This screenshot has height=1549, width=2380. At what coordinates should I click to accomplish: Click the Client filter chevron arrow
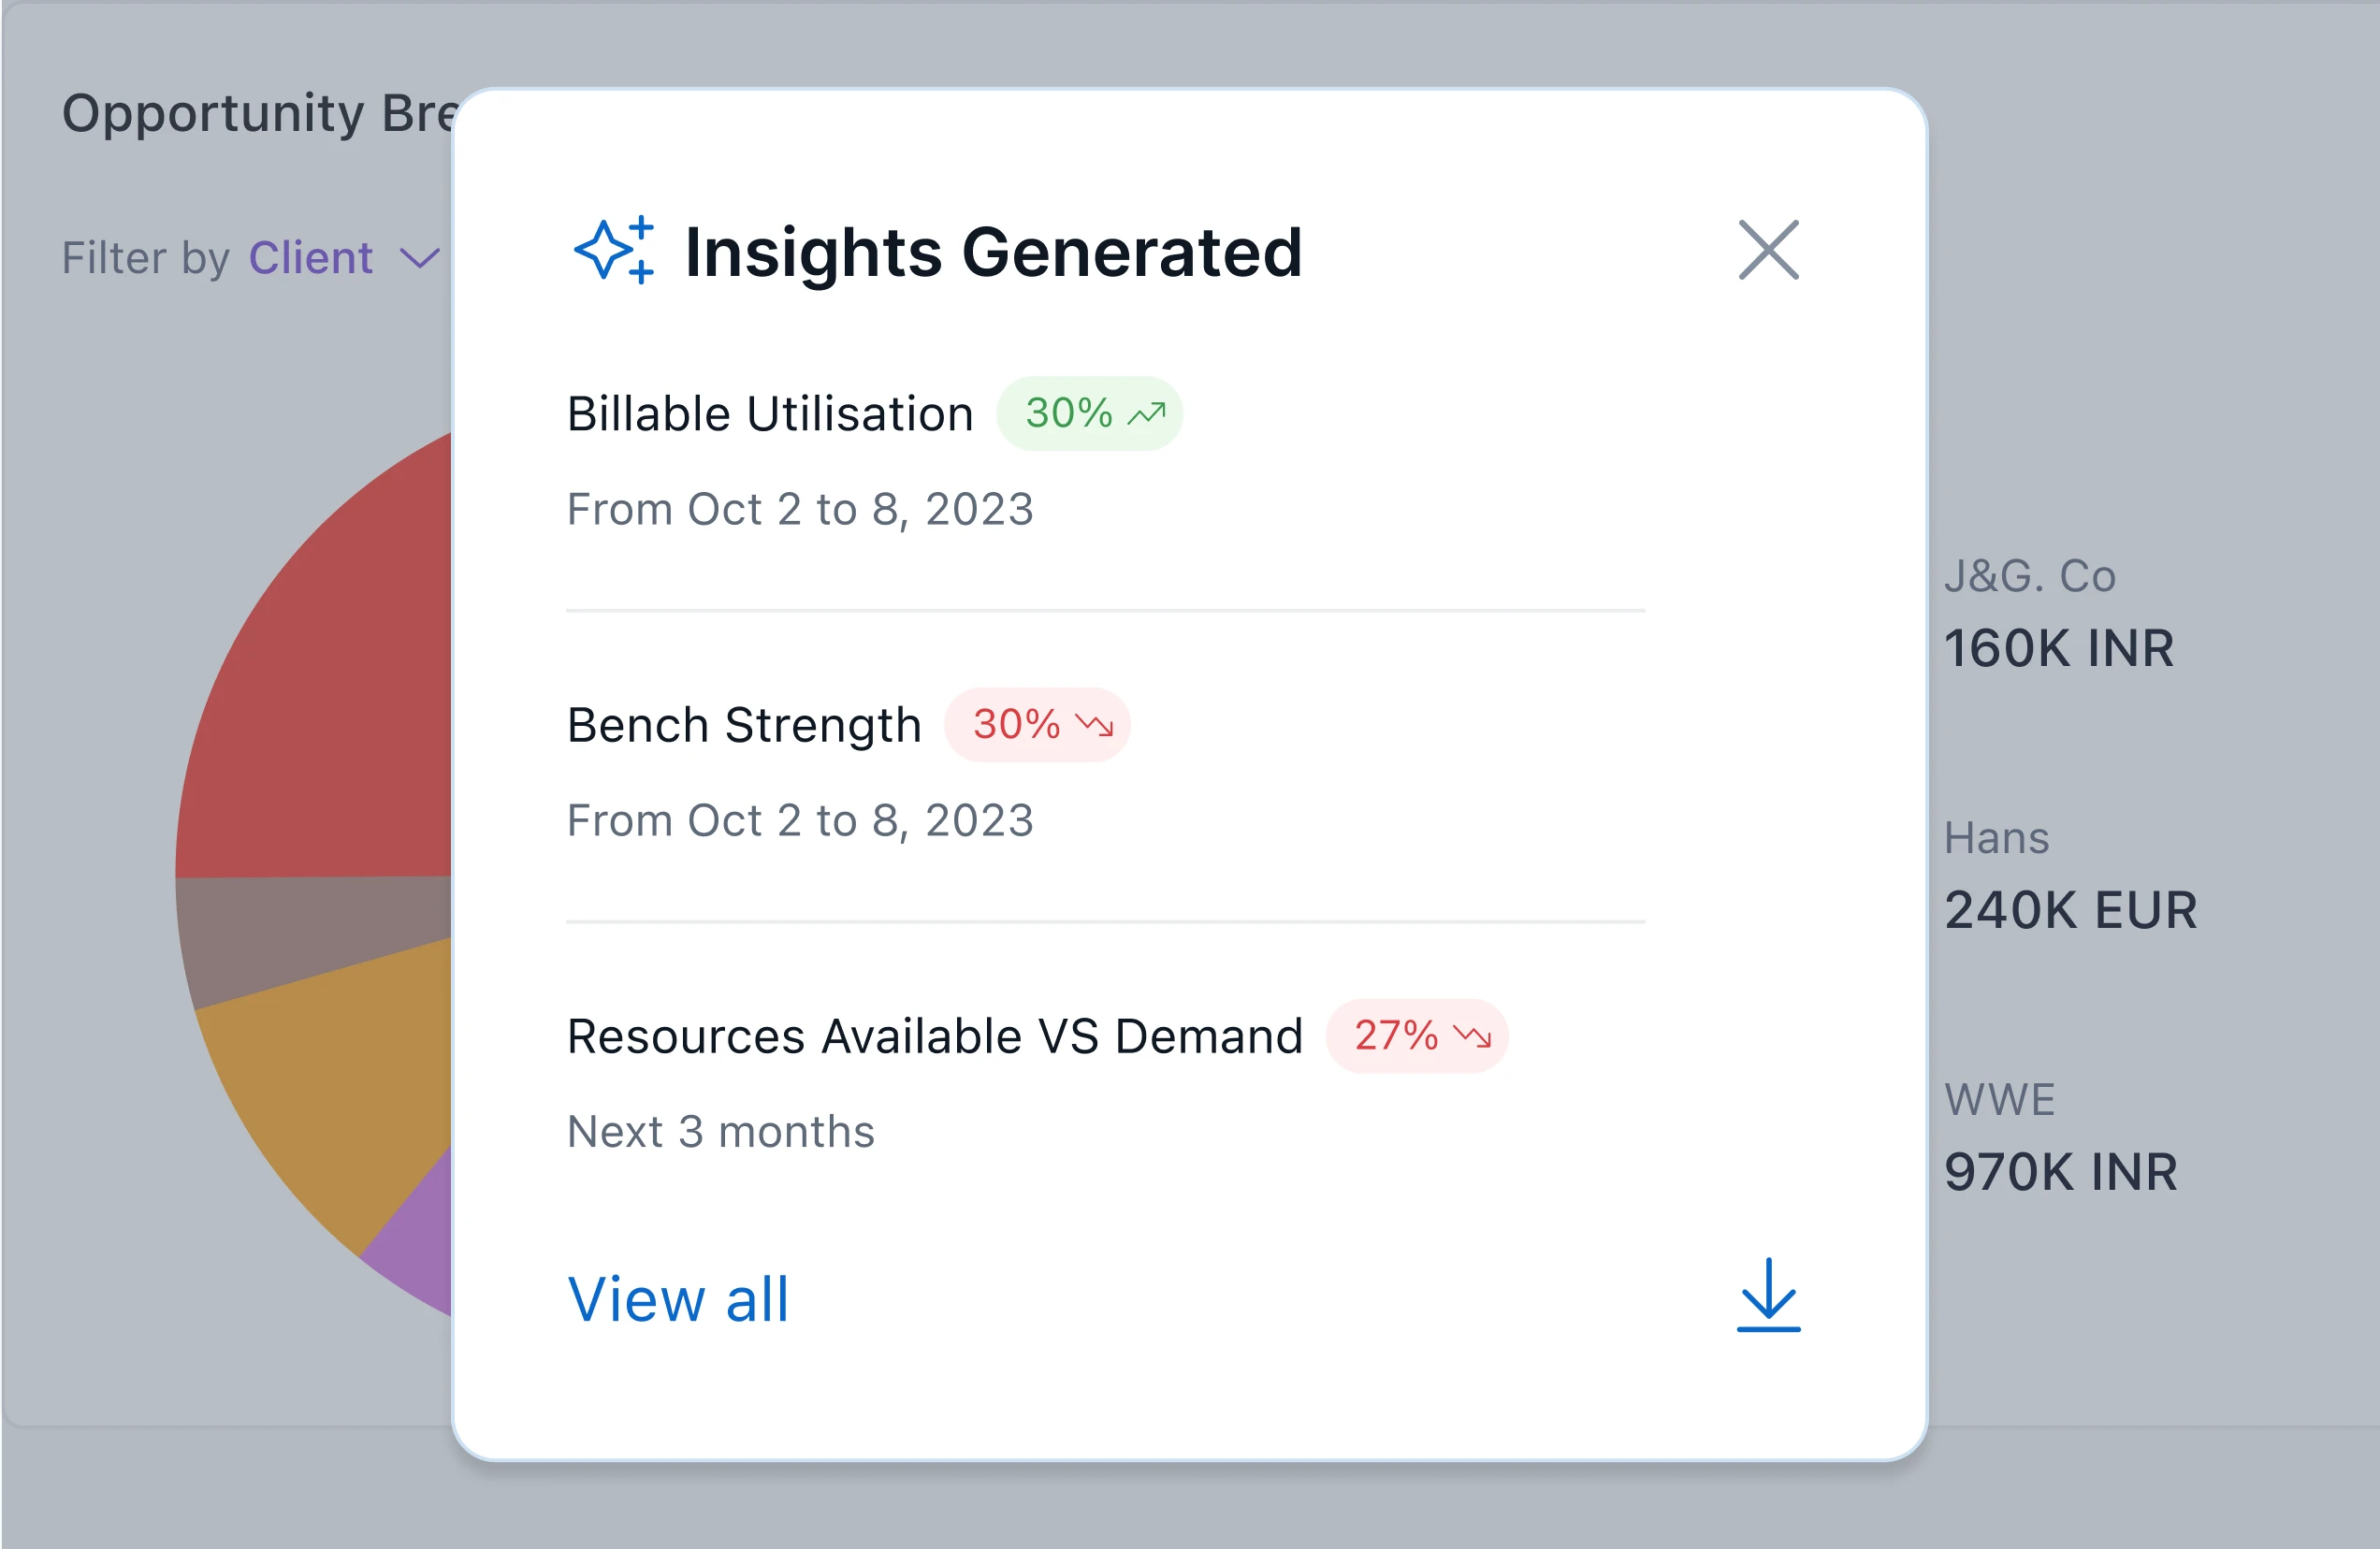420,259
